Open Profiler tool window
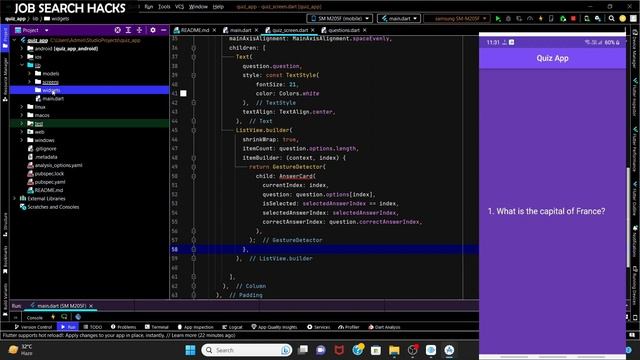The width and height of the screenshot is (640, 360). [349, 327]
